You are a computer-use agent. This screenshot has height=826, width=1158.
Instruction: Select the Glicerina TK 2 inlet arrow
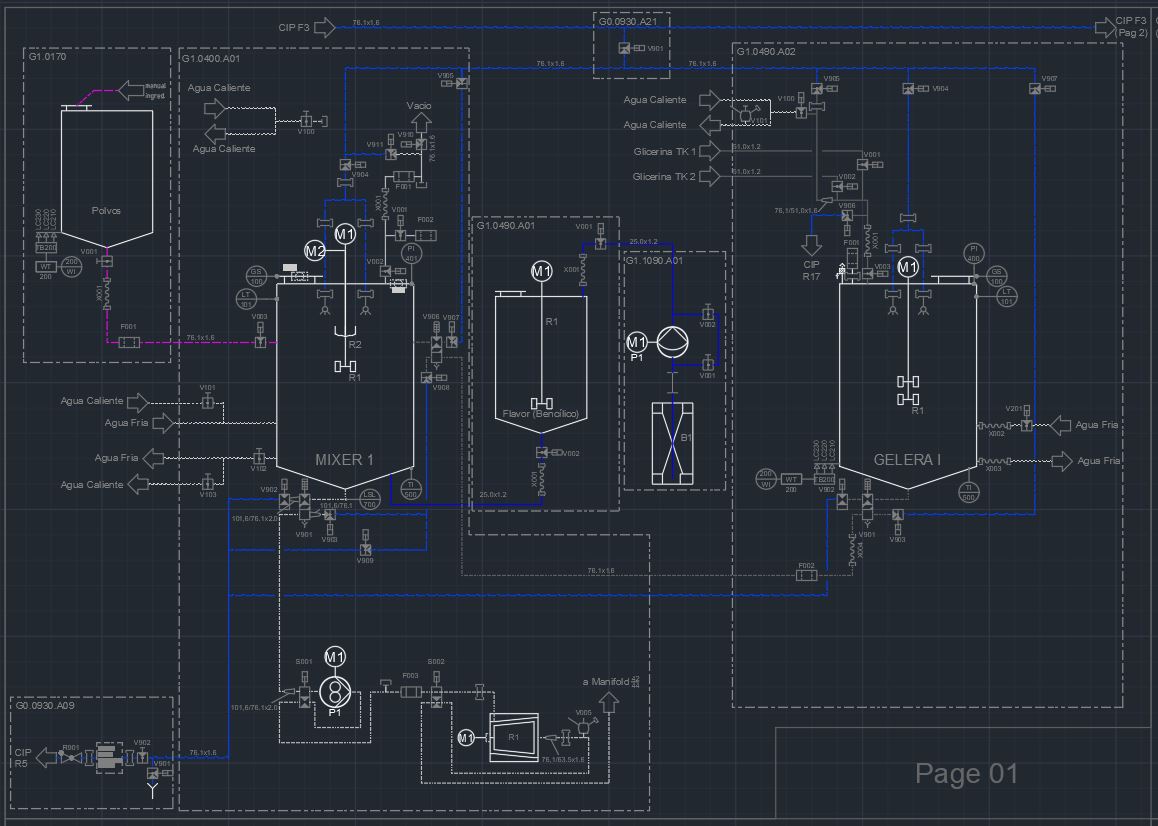tap(710, 177)
